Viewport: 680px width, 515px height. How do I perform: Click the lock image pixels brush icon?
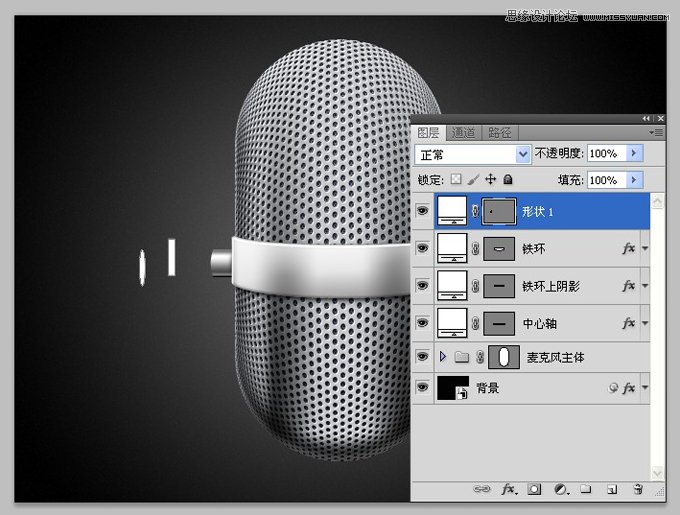pyautogui.click(x=474, y=179)
